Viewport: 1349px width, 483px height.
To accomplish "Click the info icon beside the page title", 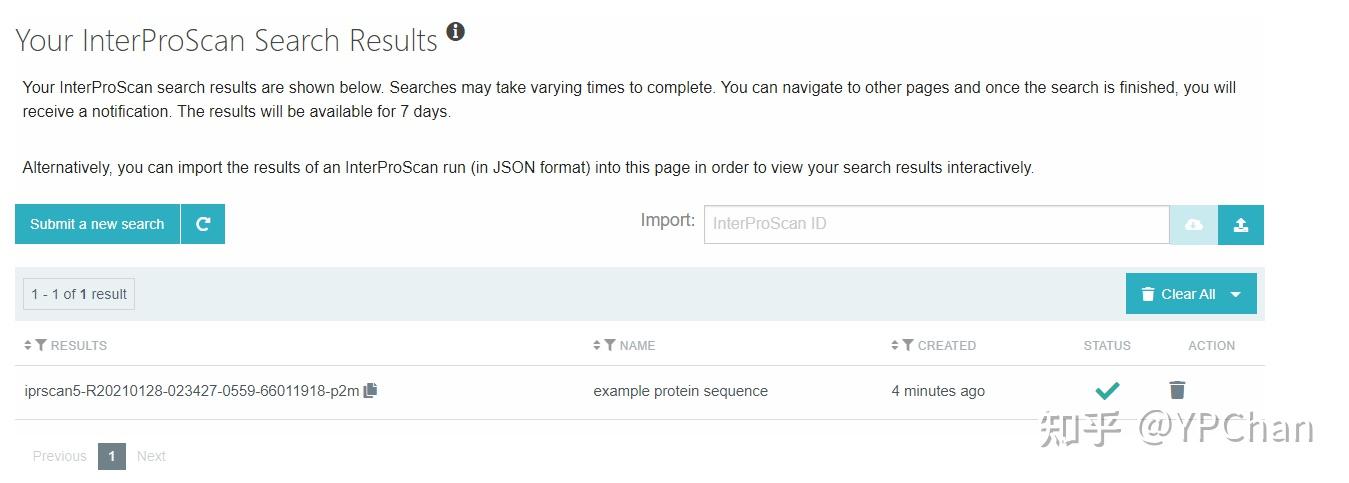I will (455, 32).
